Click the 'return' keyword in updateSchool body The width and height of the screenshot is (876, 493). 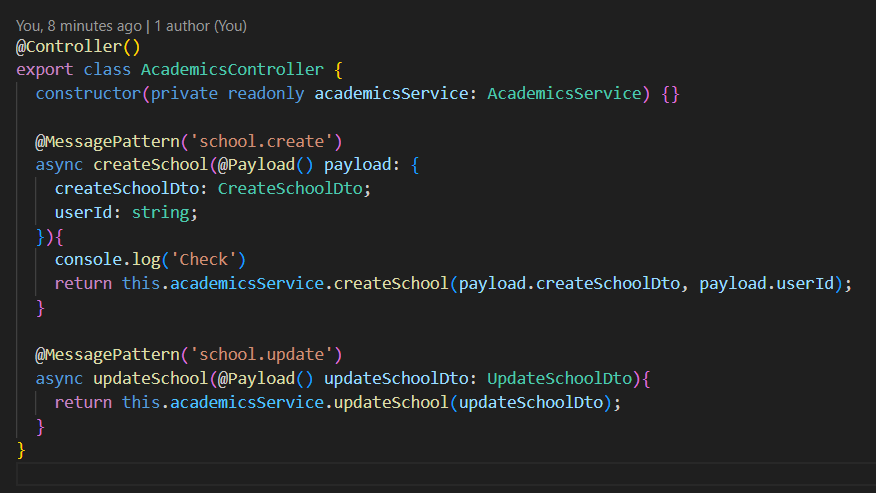click(x=83, y=402)
